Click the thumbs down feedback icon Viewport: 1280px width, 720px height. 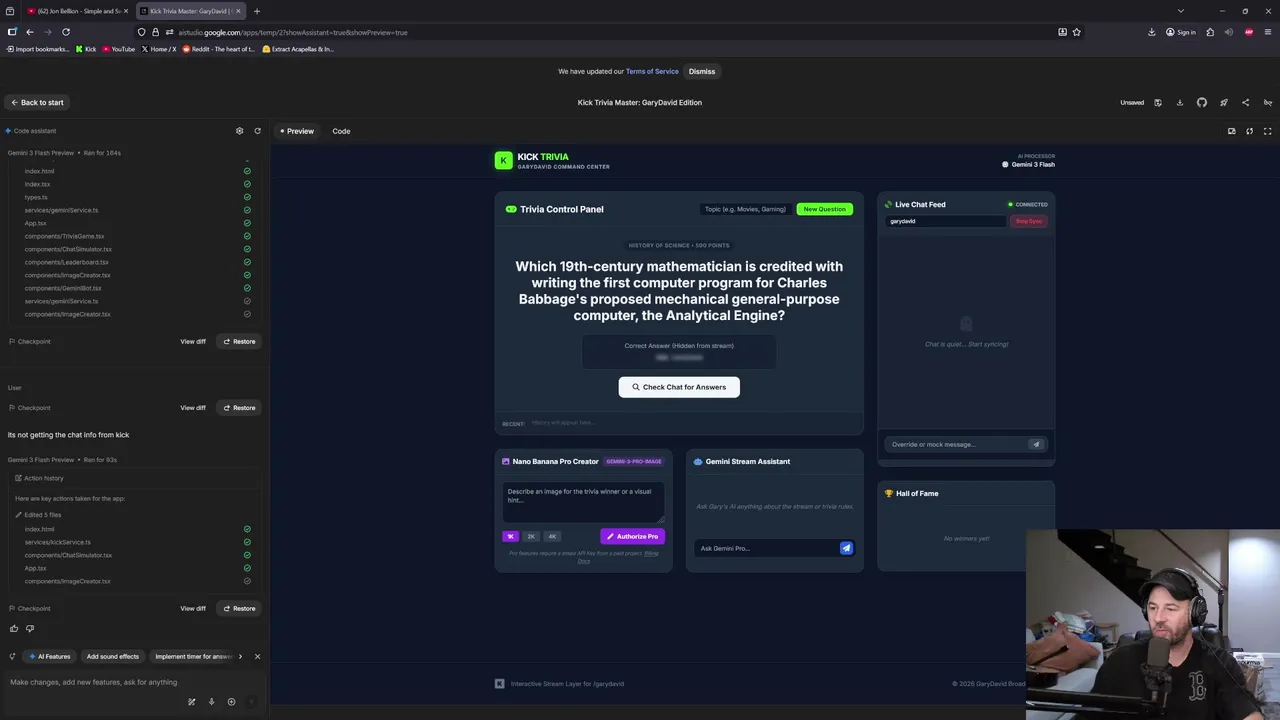(30, 628)
